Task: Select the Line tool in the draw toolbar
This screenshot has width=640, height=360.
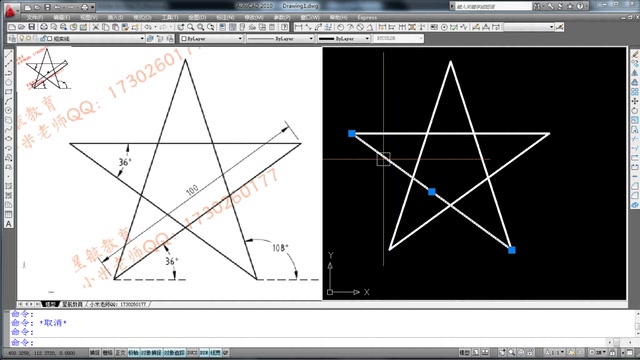Action: click(9, 54)
